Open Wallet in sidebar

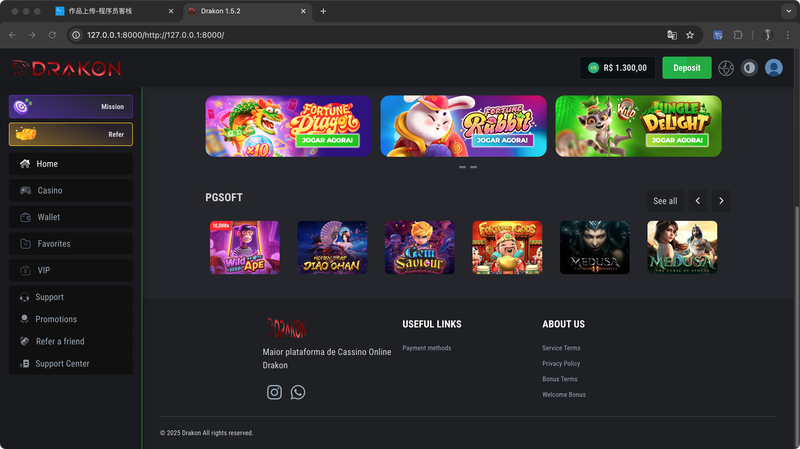[71, 217]
